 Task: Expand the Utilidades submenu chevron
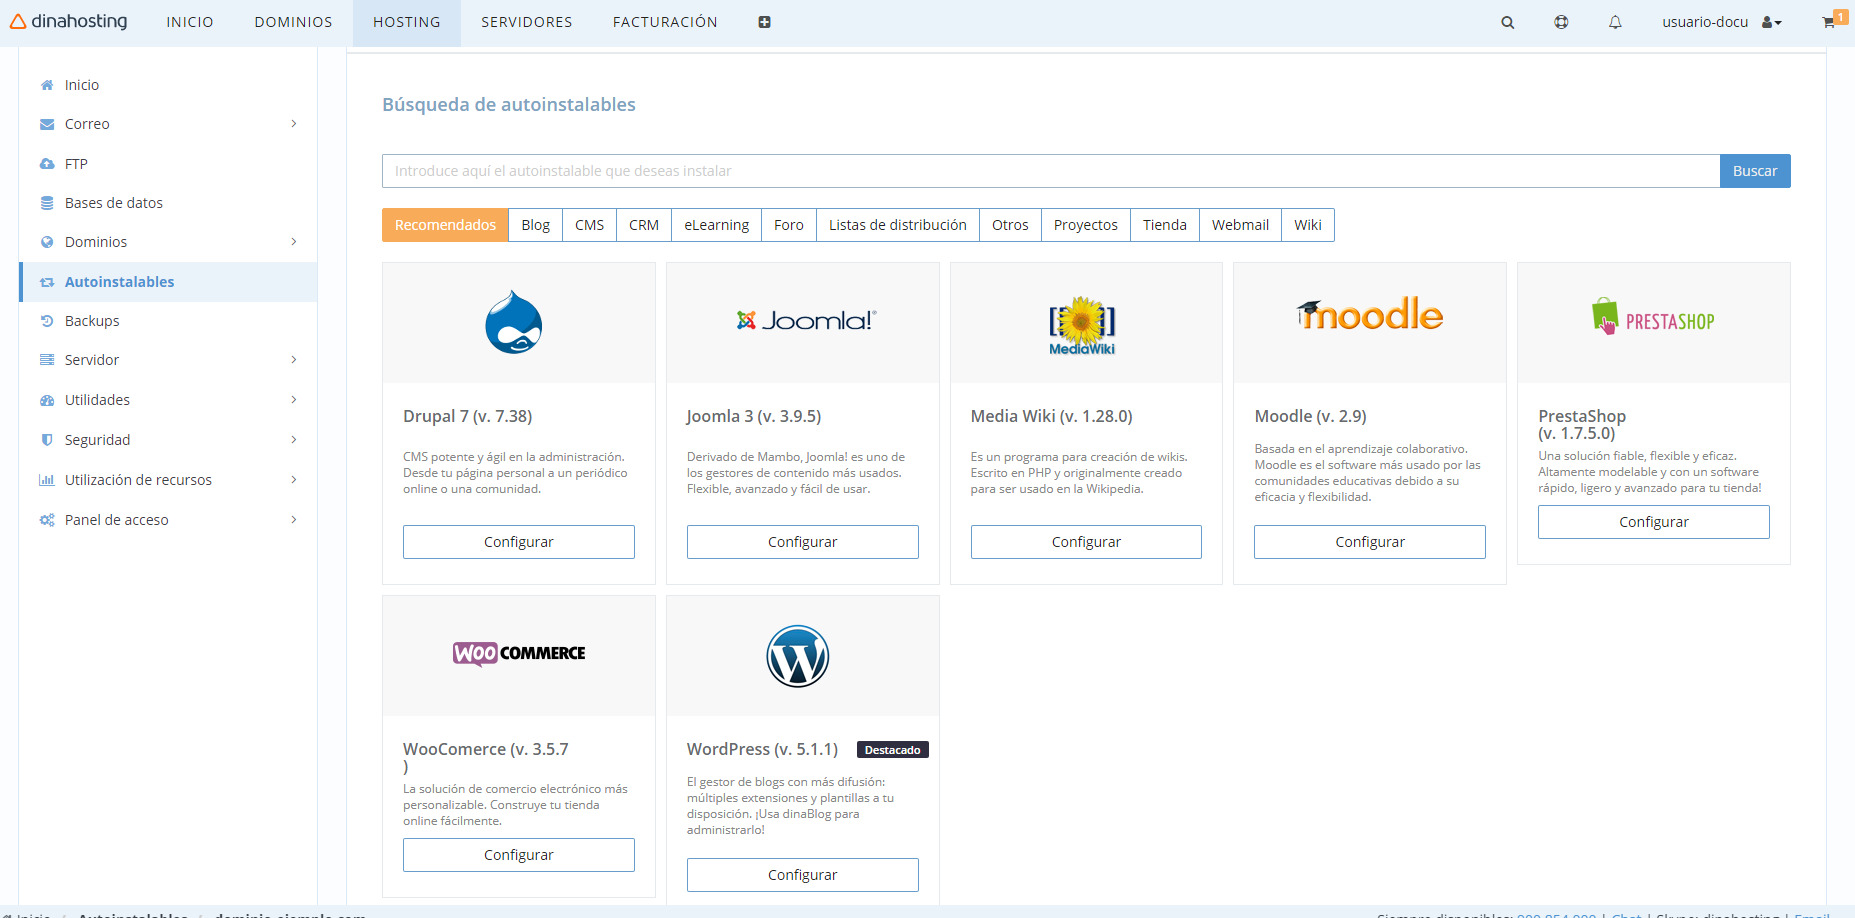(294, 400)
